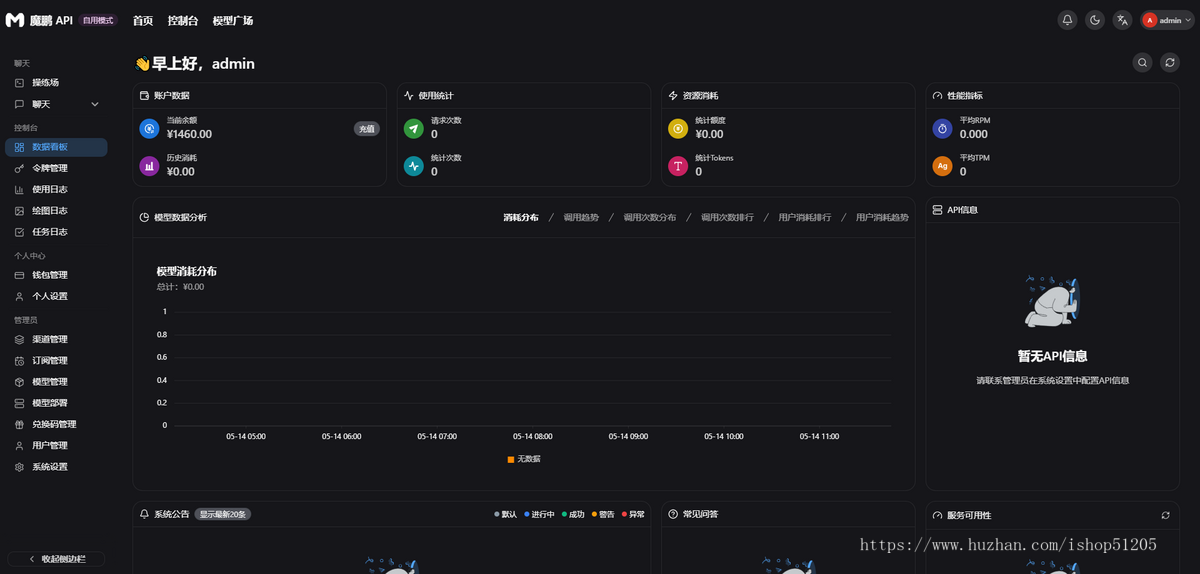The image size is (1200, 574).
Task: Switch to the 用户消耗排行 tab
Action: (x=804, y=217)
